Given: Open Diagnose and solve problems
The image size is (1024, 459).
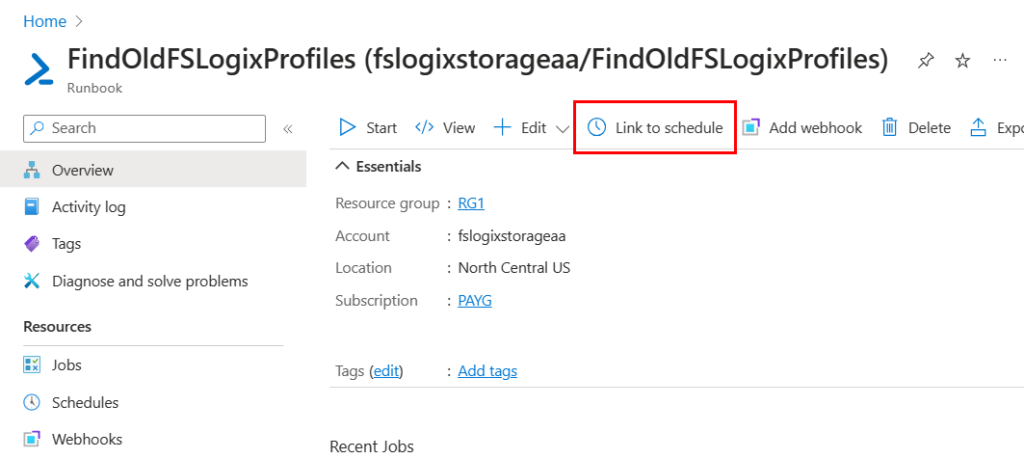Looking at the screenshot, I should 149,281.
